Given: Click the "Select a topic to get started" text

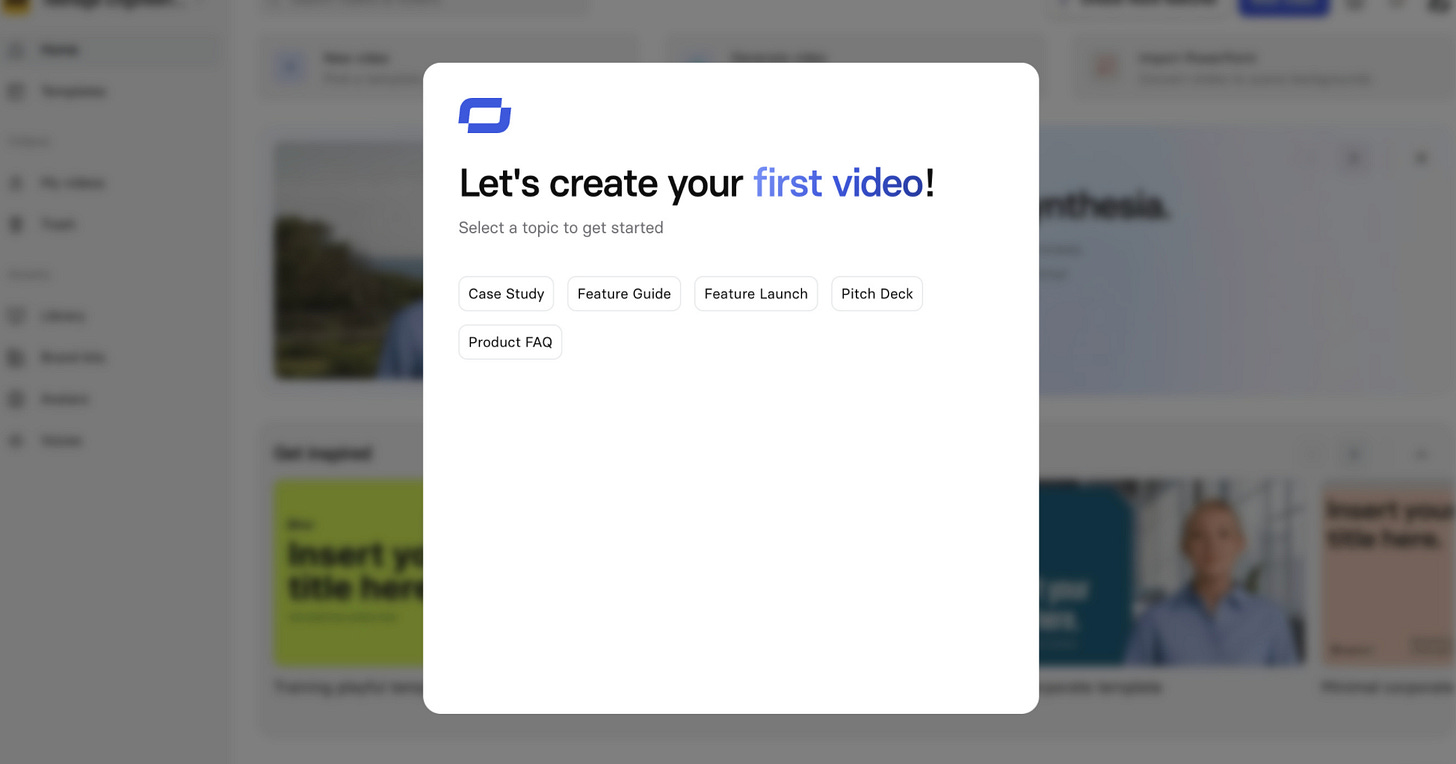Looking at the screenshot, I should pyautogui.click(x=561, y=228).
